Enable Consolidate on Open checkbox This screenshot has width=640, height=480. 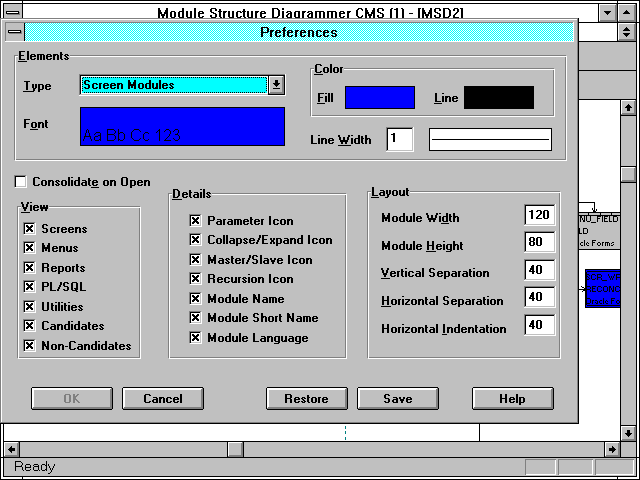21,182
